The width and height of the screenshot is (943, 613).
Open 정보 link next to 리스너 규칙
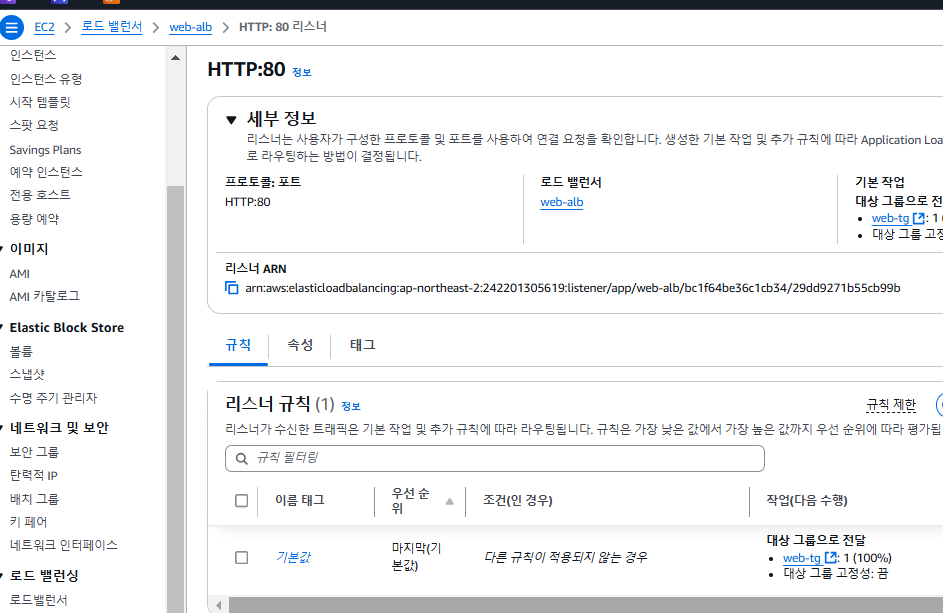351,406
